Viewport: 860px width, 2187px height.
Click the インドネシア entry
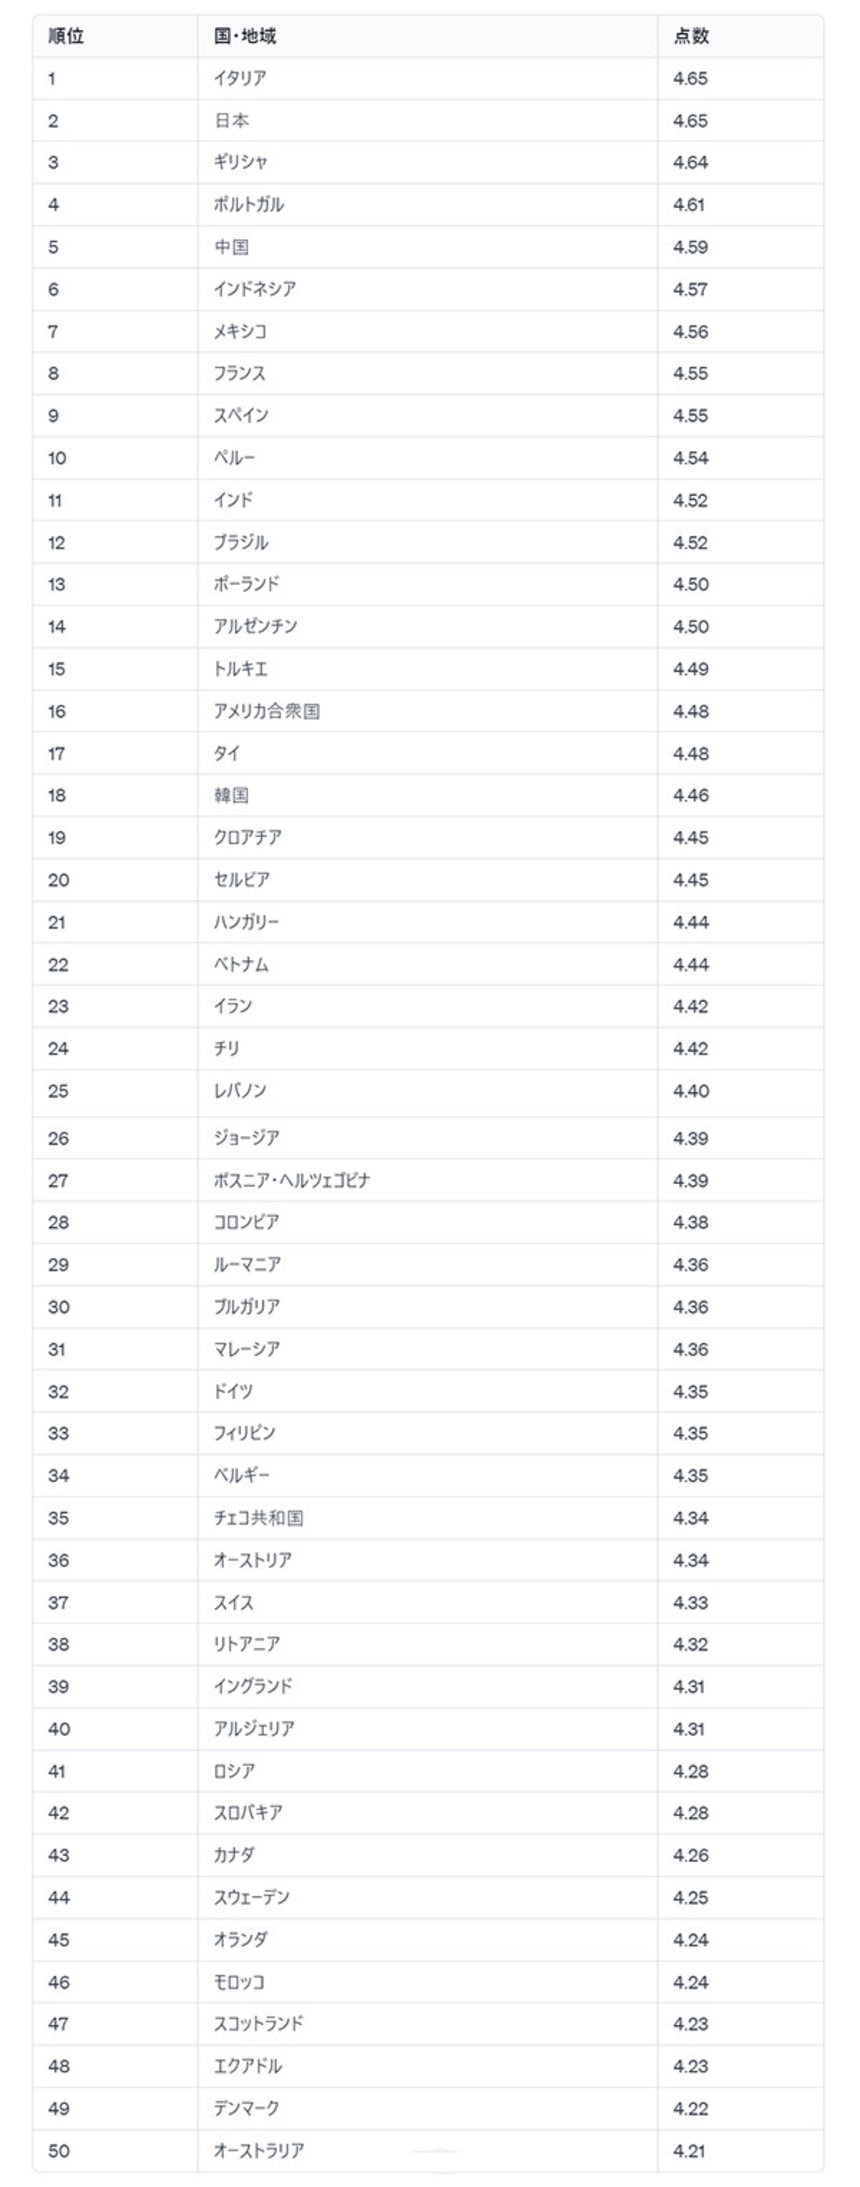[x=255, y=289]
